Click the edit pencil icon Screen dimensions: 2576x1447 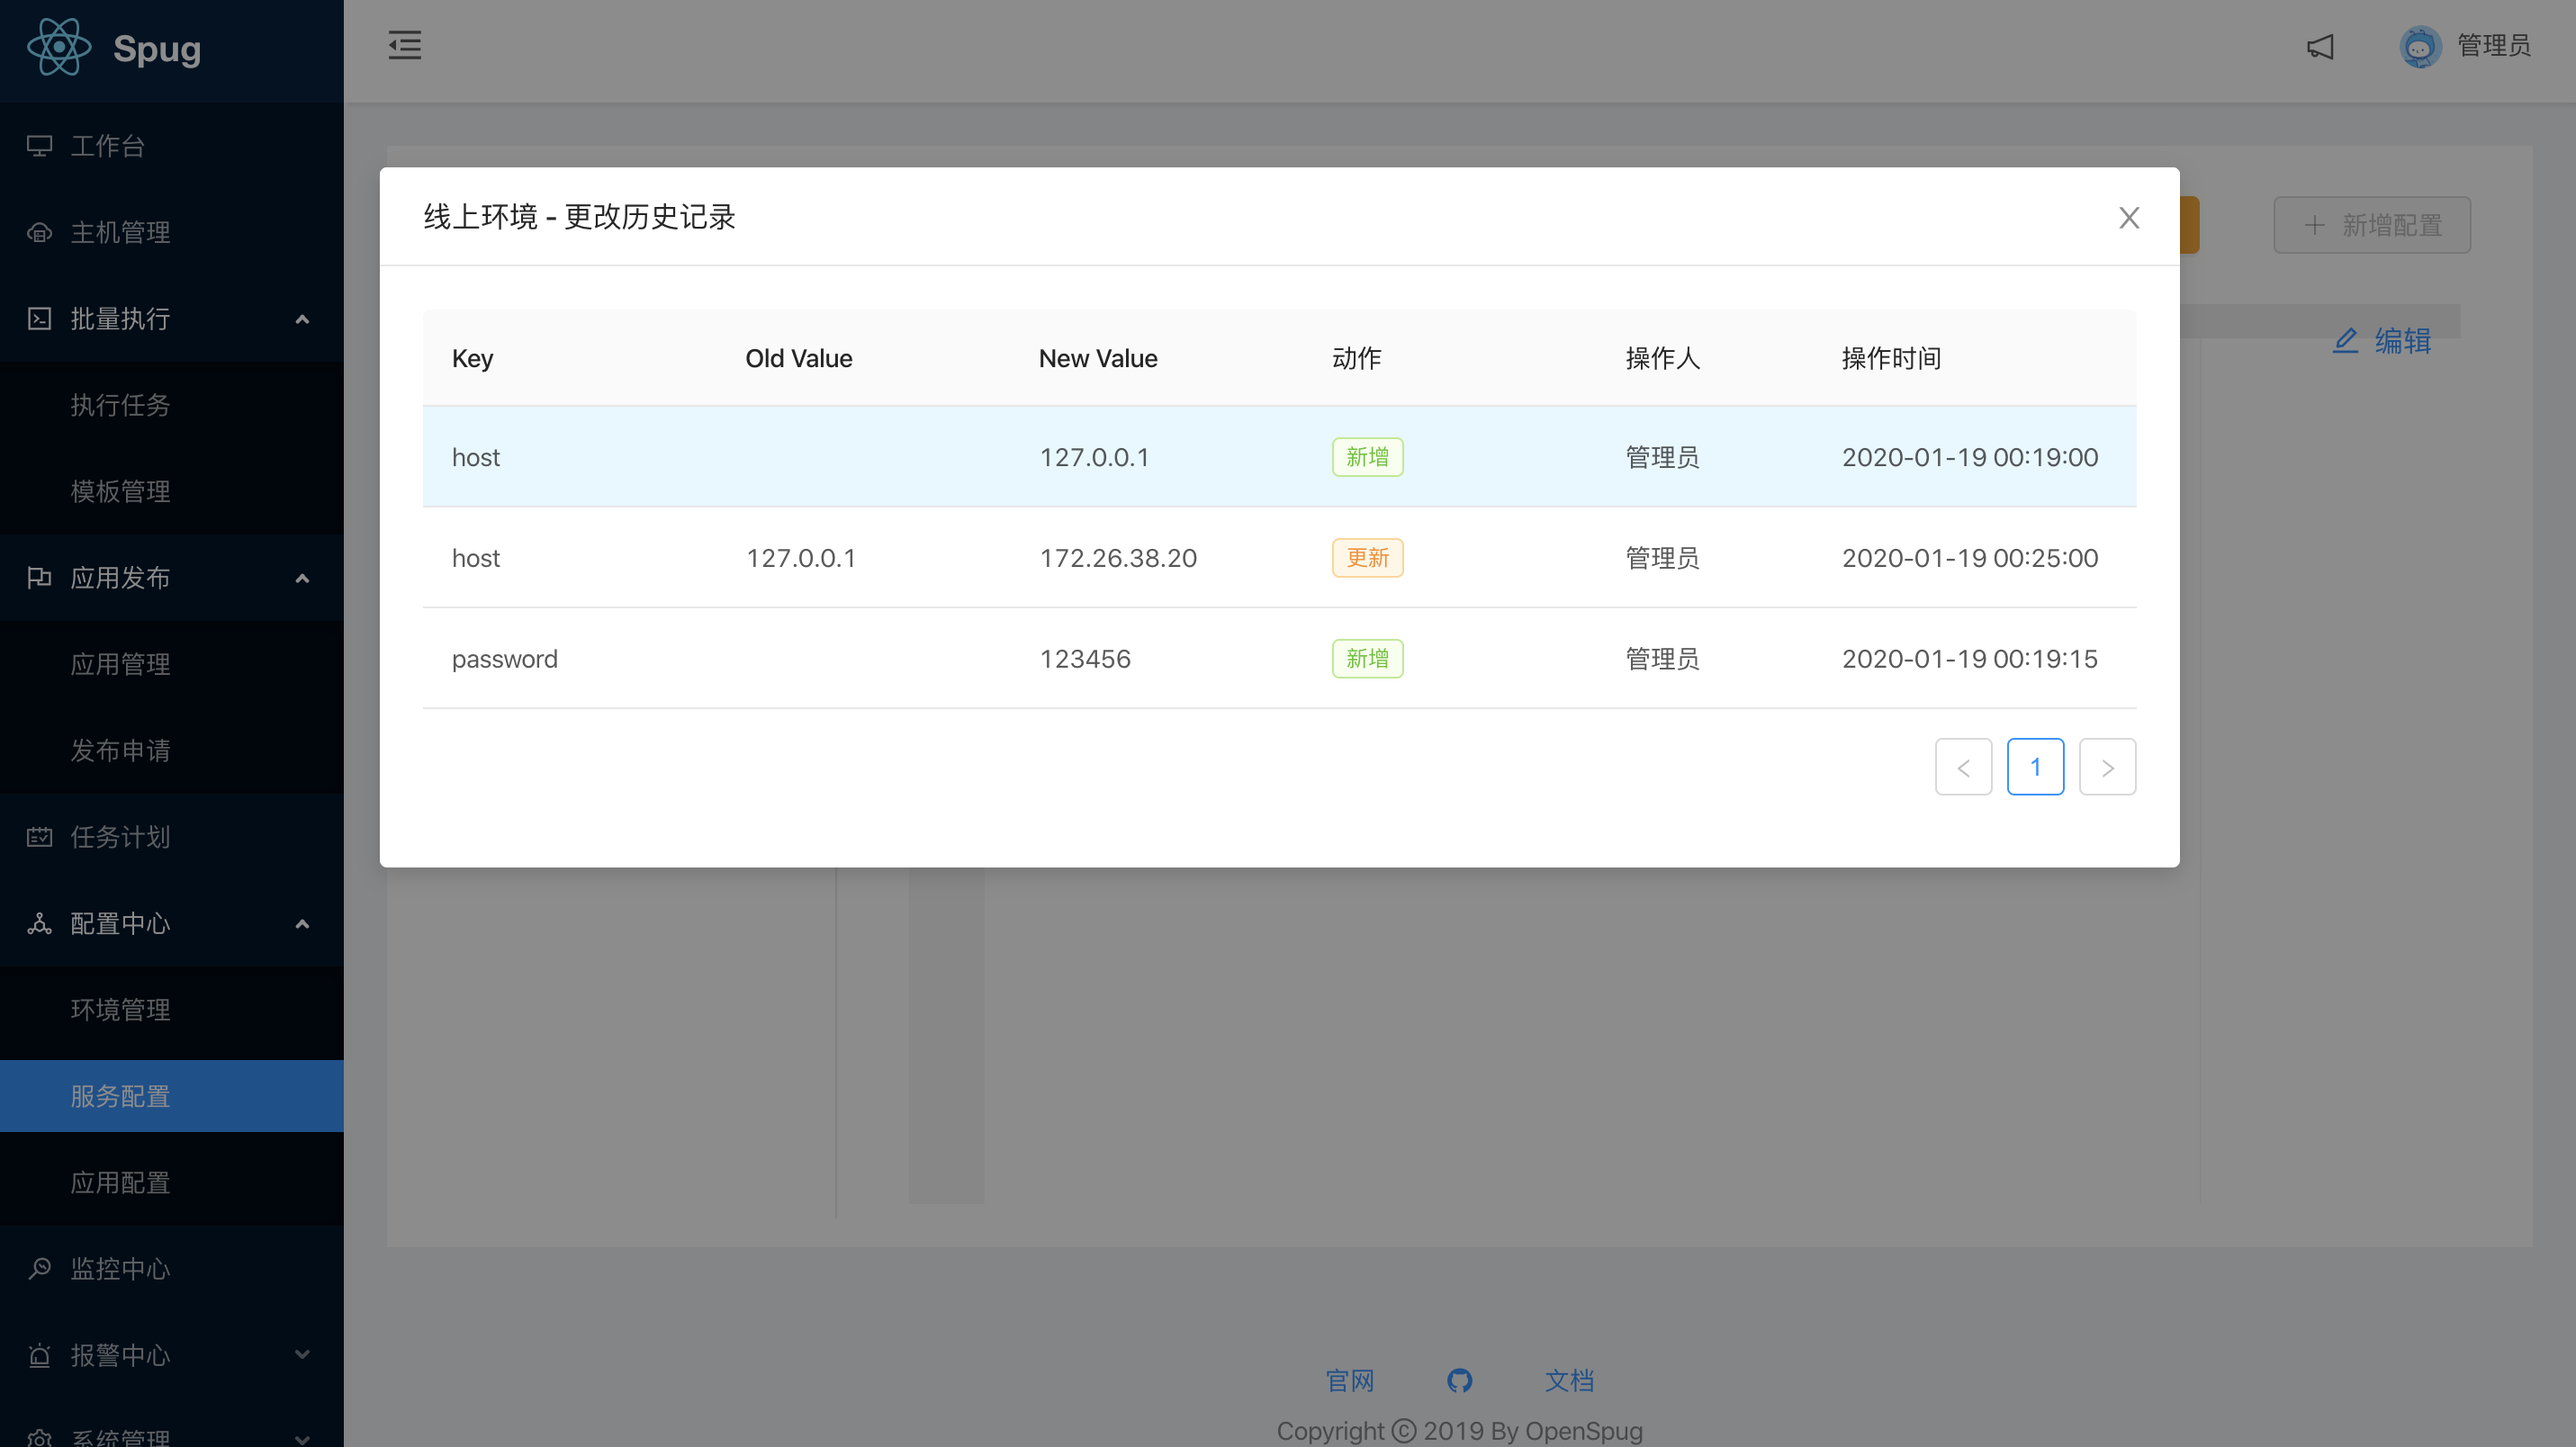(x=2345, y=341)
